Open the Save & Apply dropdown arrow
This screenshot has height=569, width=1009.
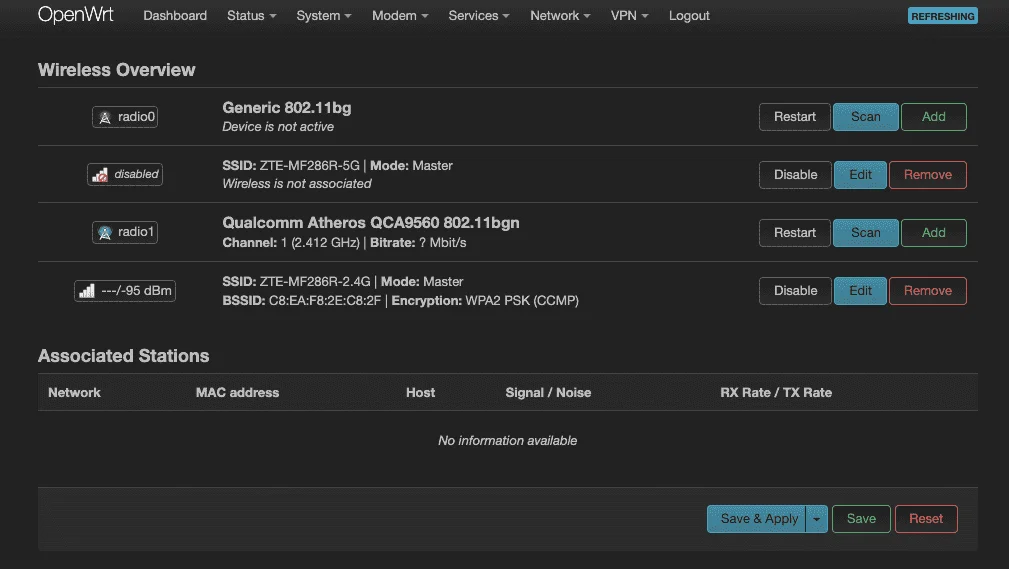pos(817,519)
